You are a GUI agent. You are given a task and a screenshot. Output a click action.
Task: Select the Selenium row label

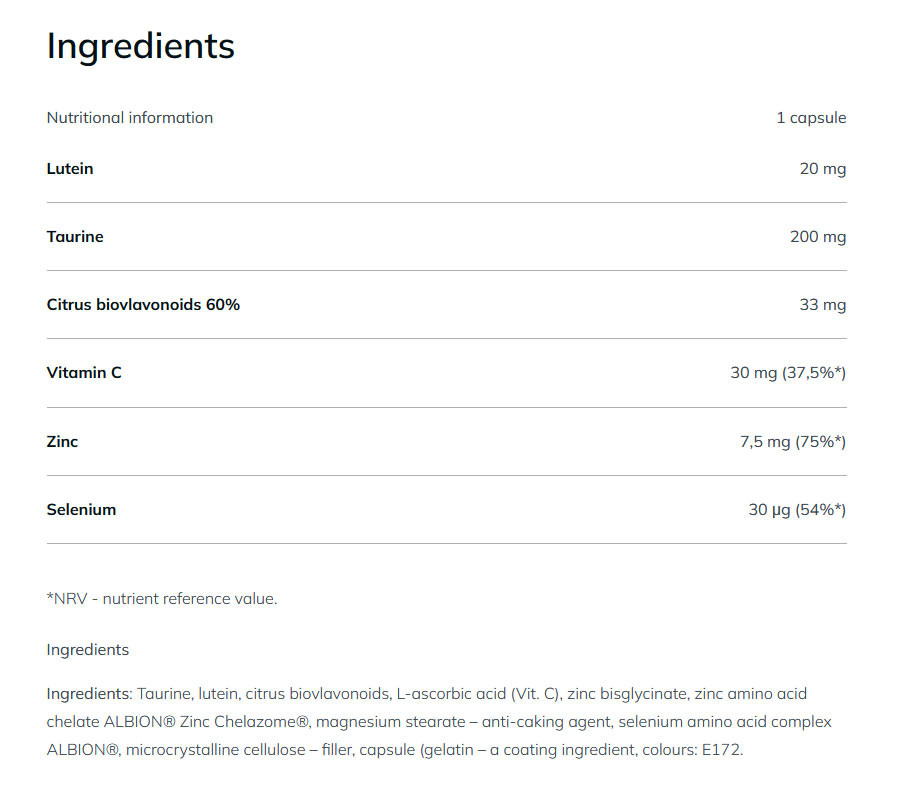click(81, 510)
